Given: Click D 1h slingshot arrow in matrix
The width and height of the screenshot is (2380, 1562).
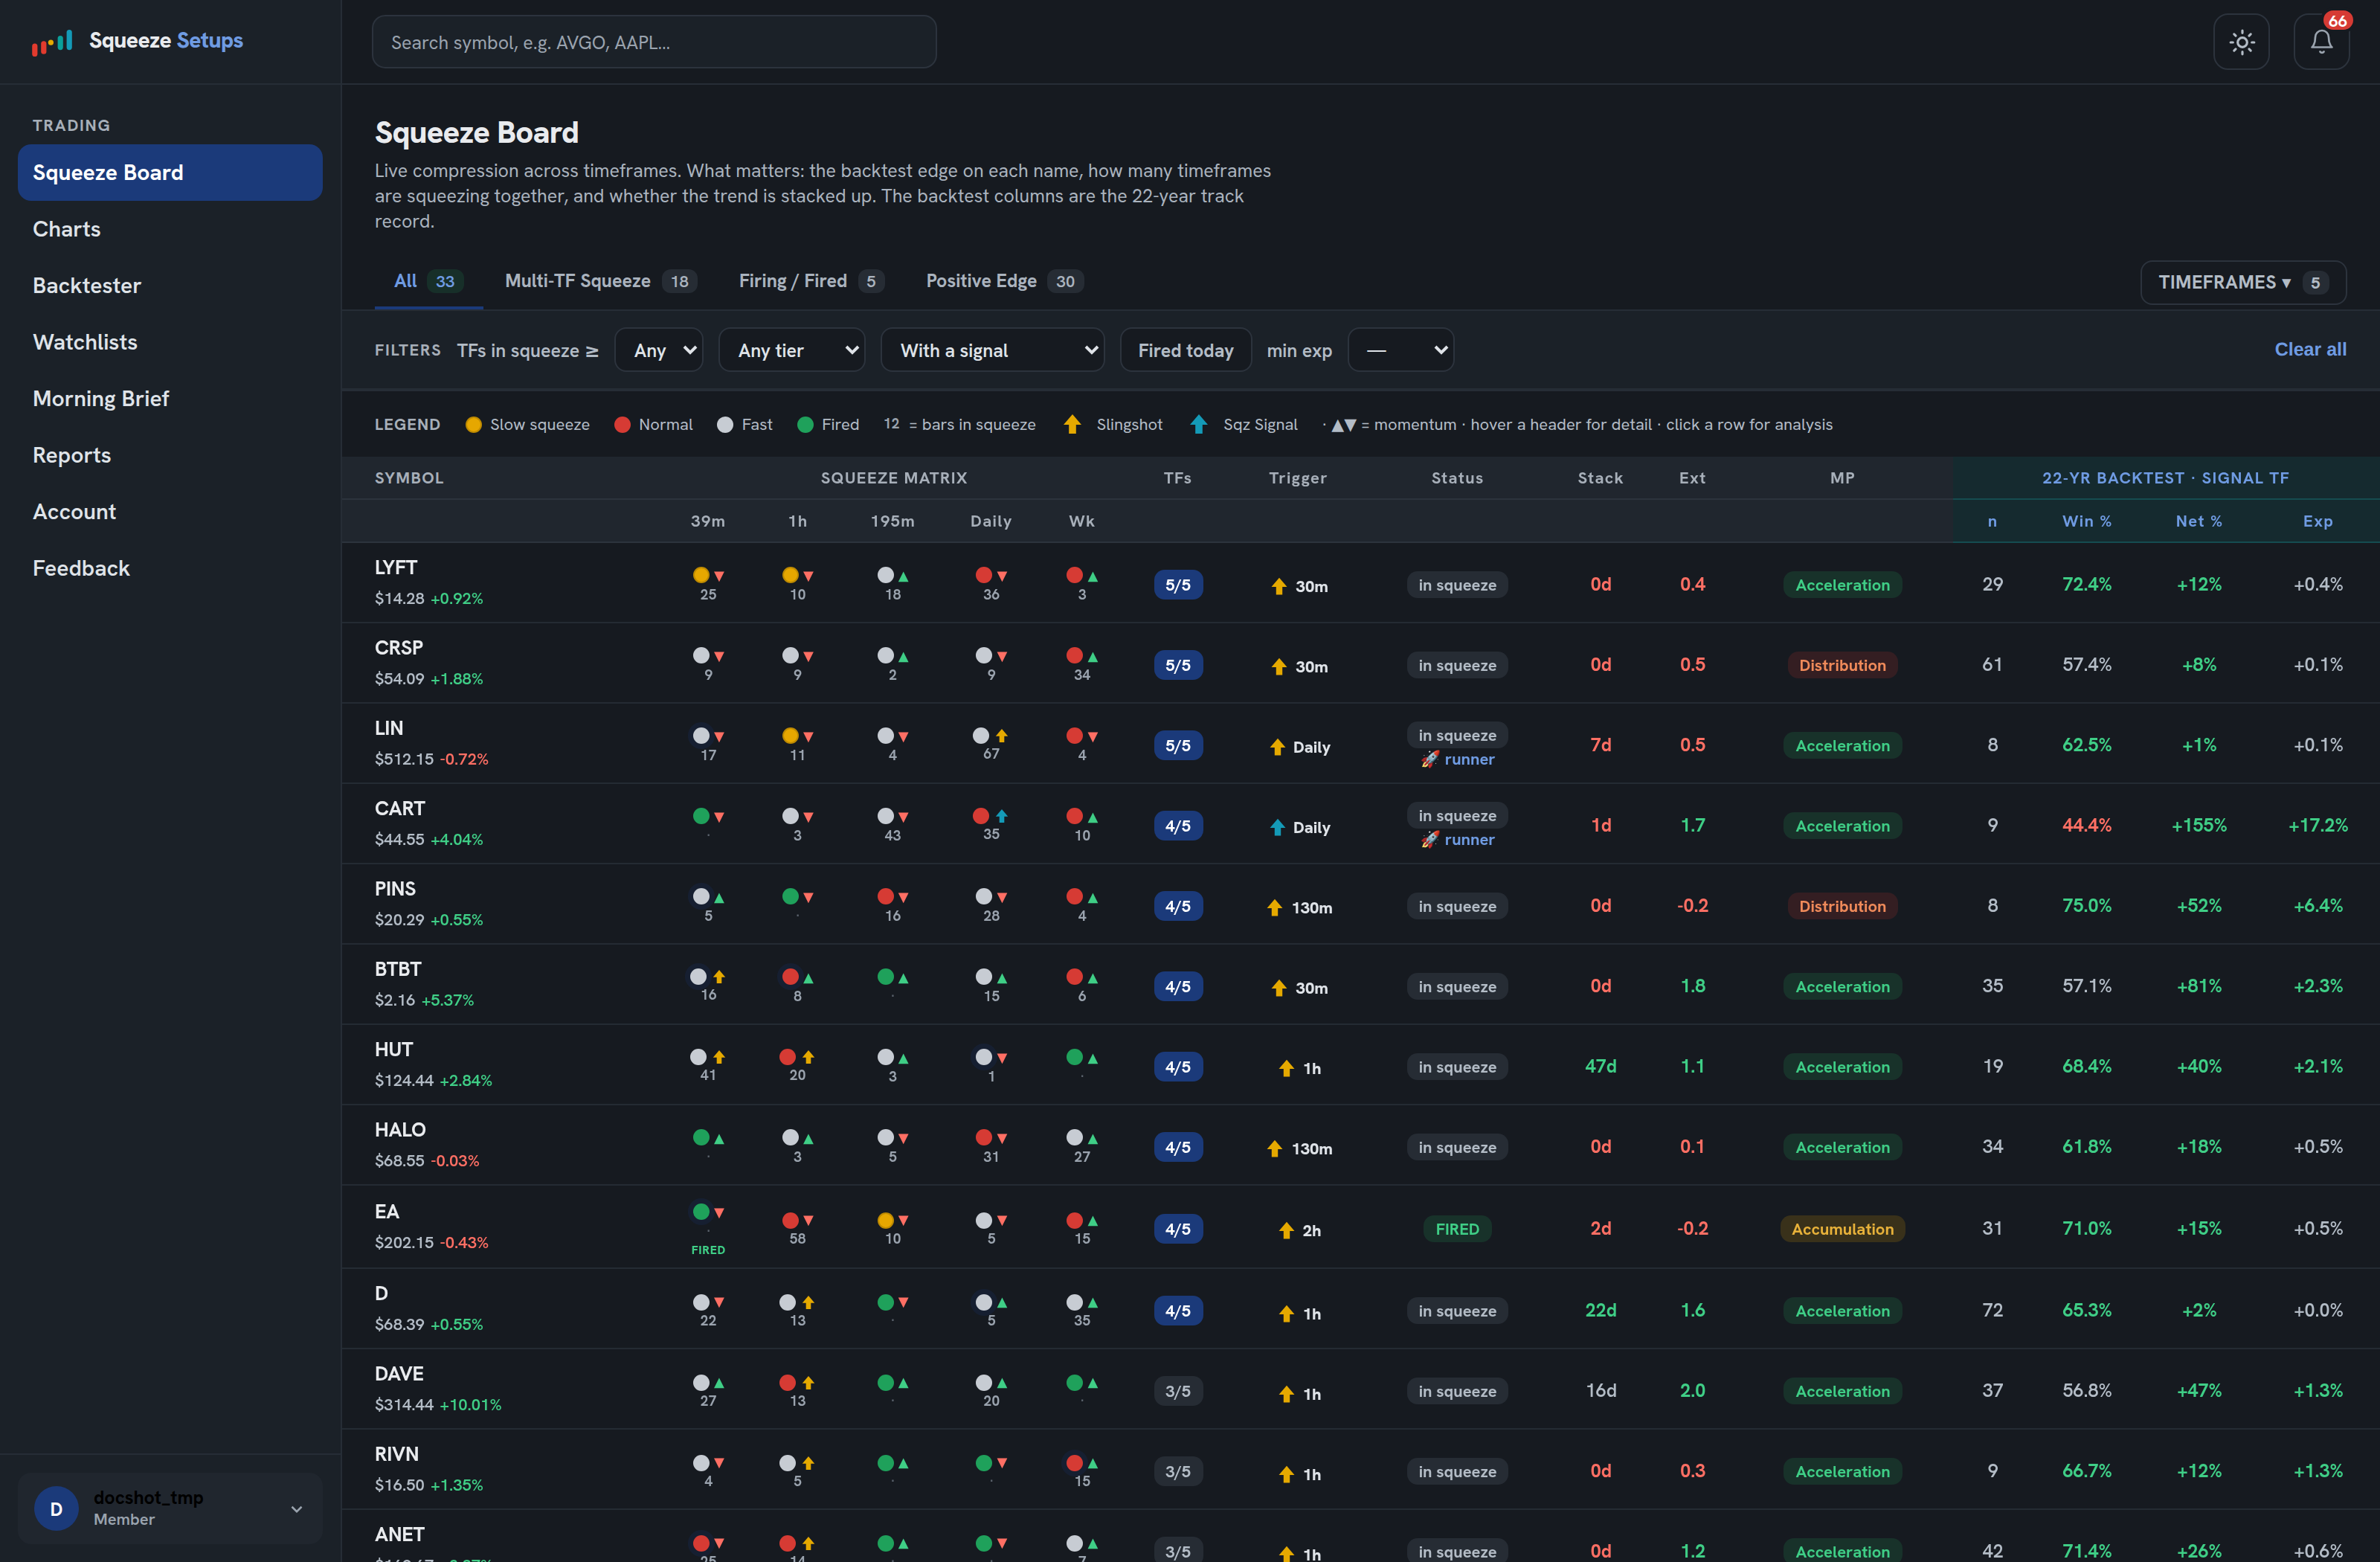Looking at the screenshot, I should coord(808,1302).
